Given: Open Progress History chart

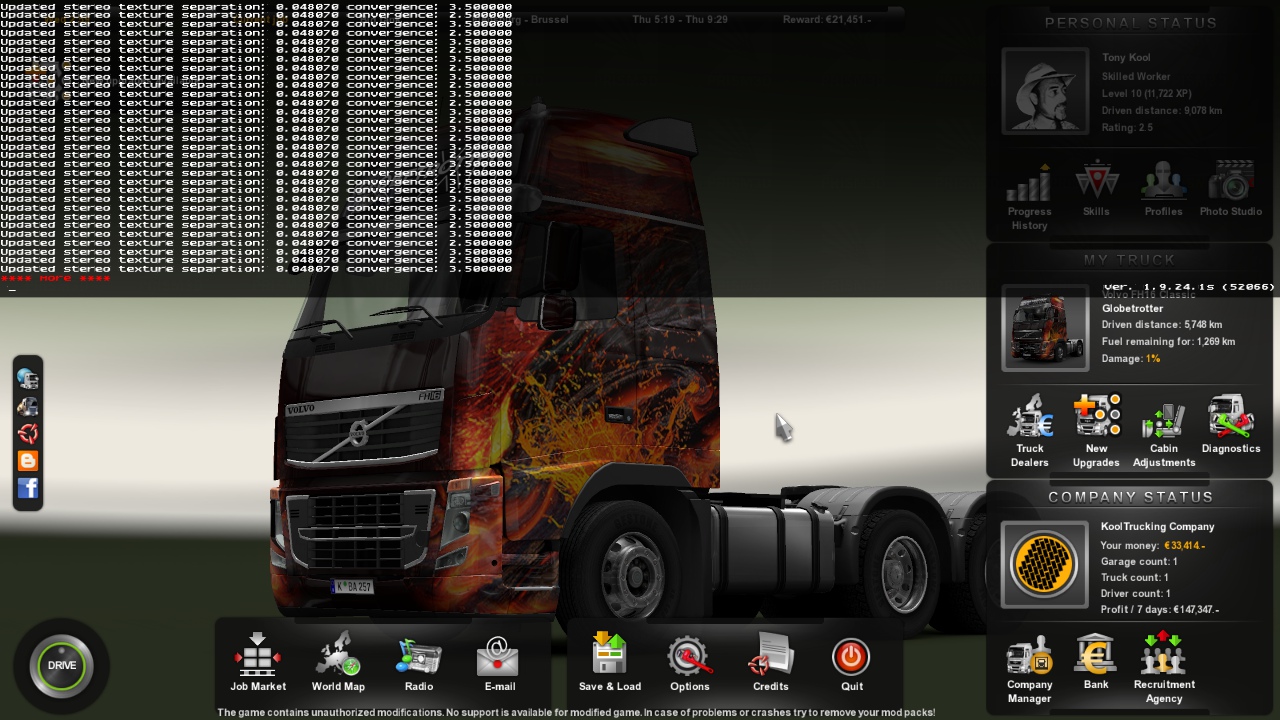Looking at the screenshot, I should (1029, 197).
